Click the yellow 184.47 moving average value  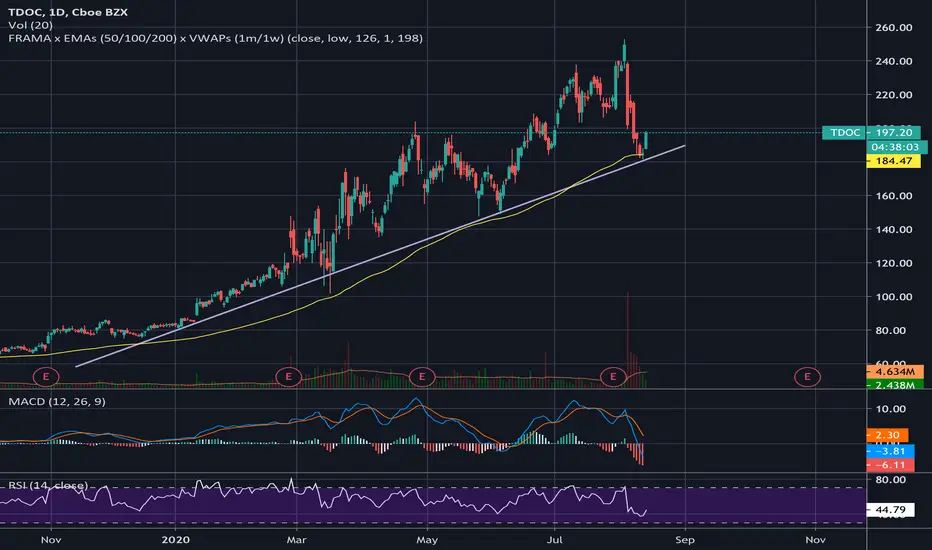893,161
